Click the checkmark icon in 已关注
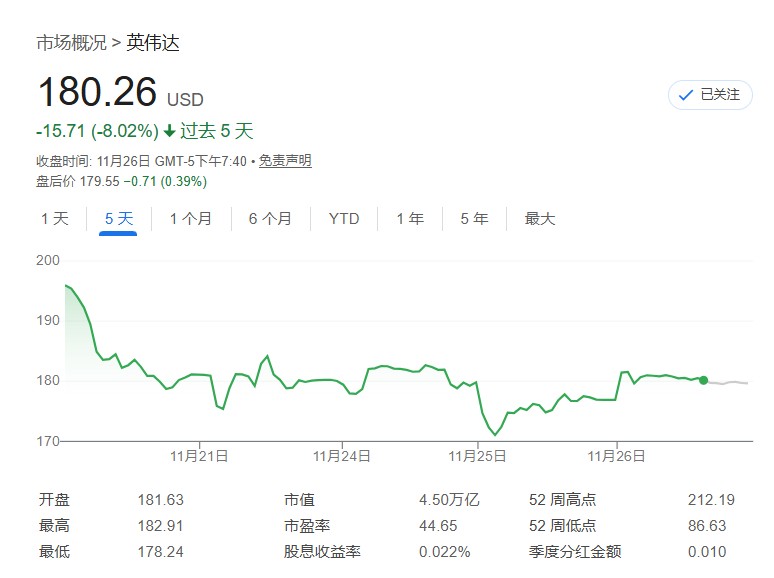 click(x=686, y=95)
